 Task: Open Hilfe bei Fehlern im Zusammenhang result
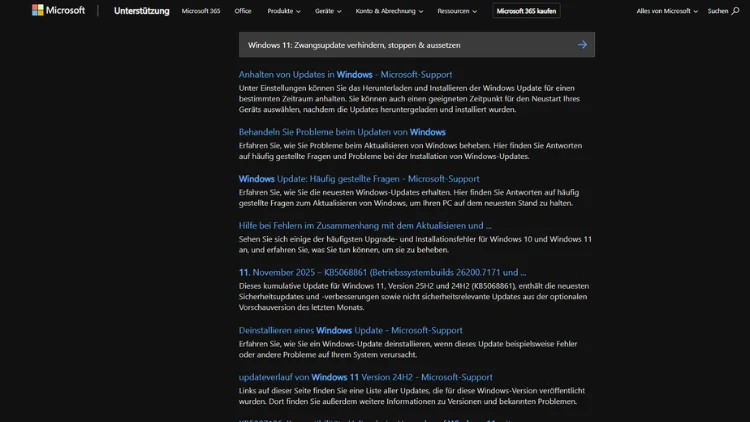click(365, 225)
